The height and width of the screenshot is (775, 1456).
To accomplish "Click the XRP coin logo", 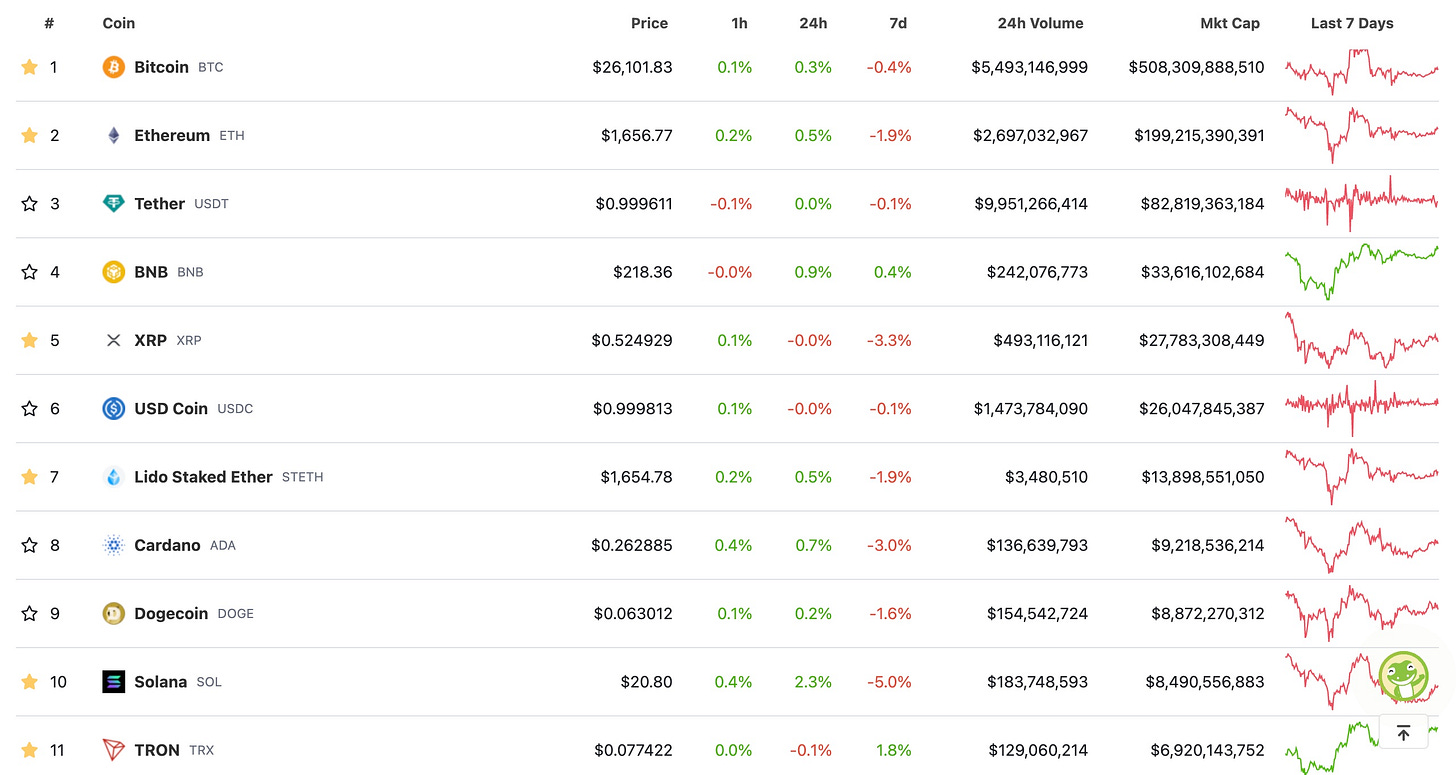I will point(114,340).
